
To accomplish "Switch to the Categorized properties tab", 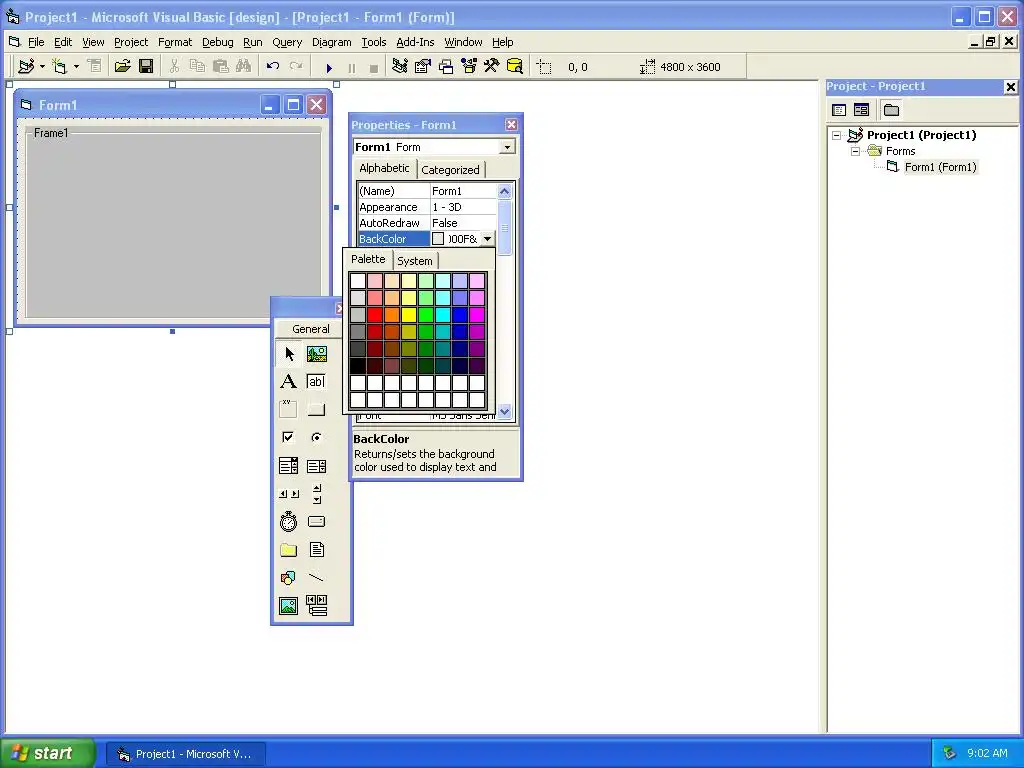I will (450, 170).
